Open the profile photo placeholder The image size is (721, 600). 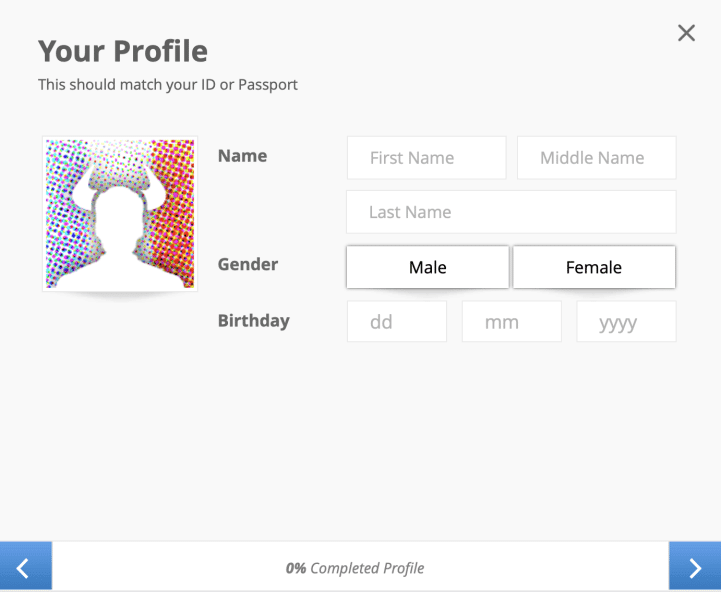pyautogui.click(x=120, y=213)
